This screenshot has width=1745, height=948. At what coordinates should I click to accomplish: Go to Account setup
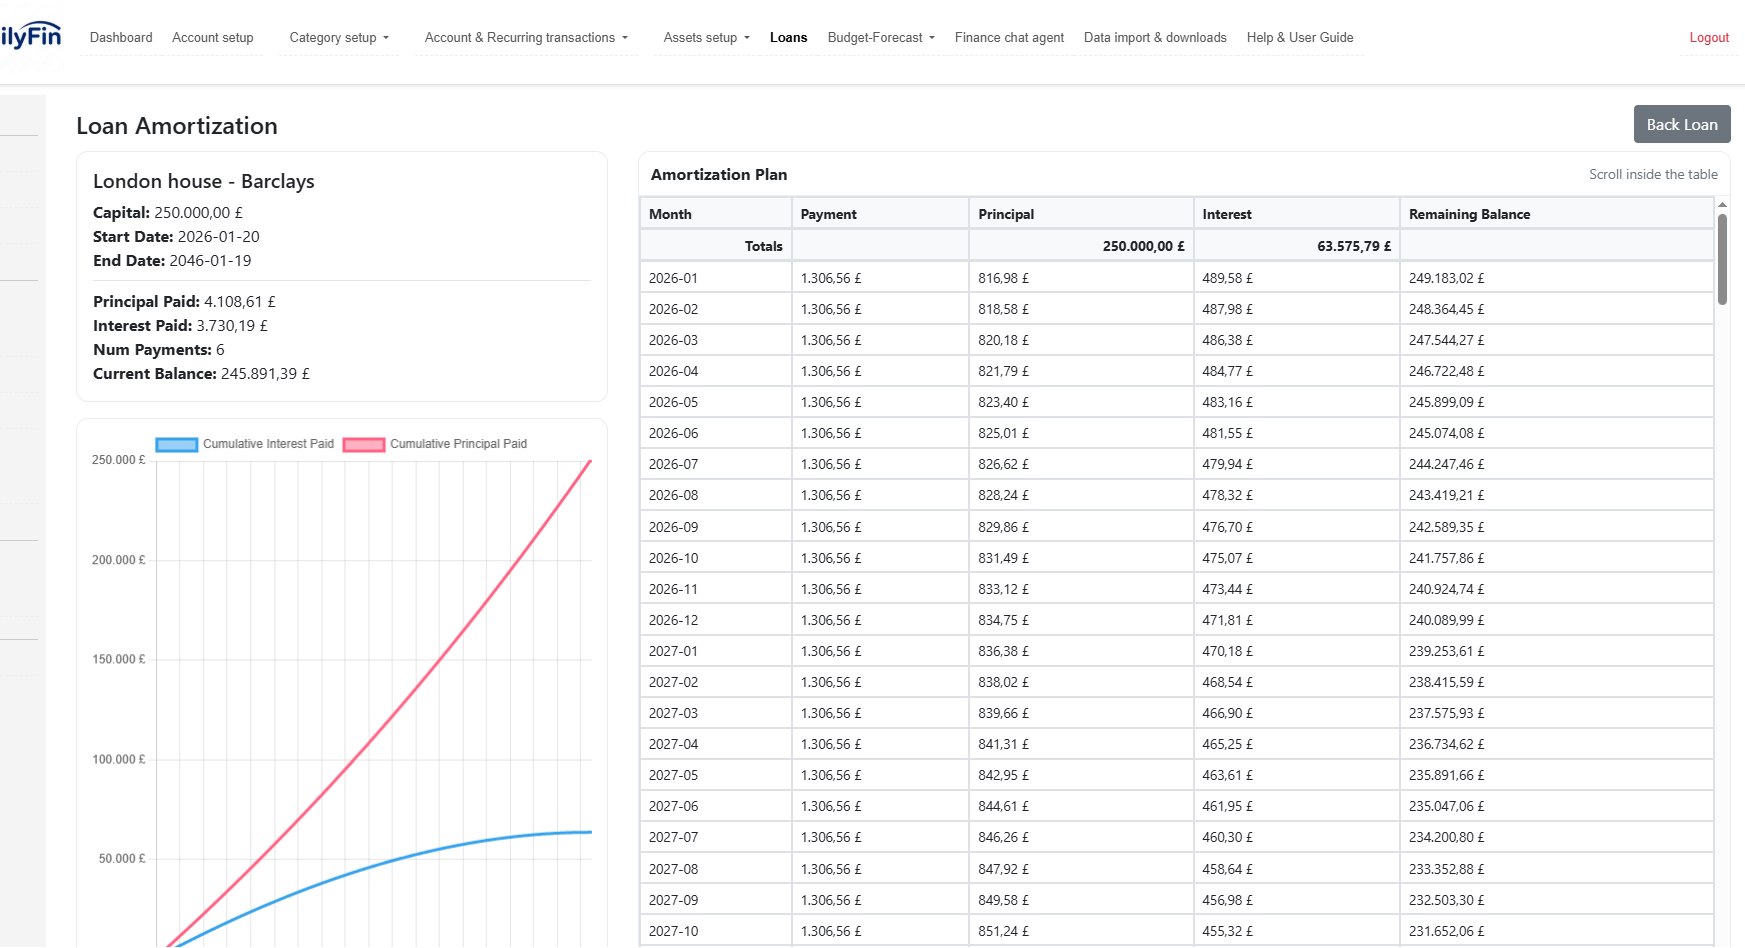(213, 37)
